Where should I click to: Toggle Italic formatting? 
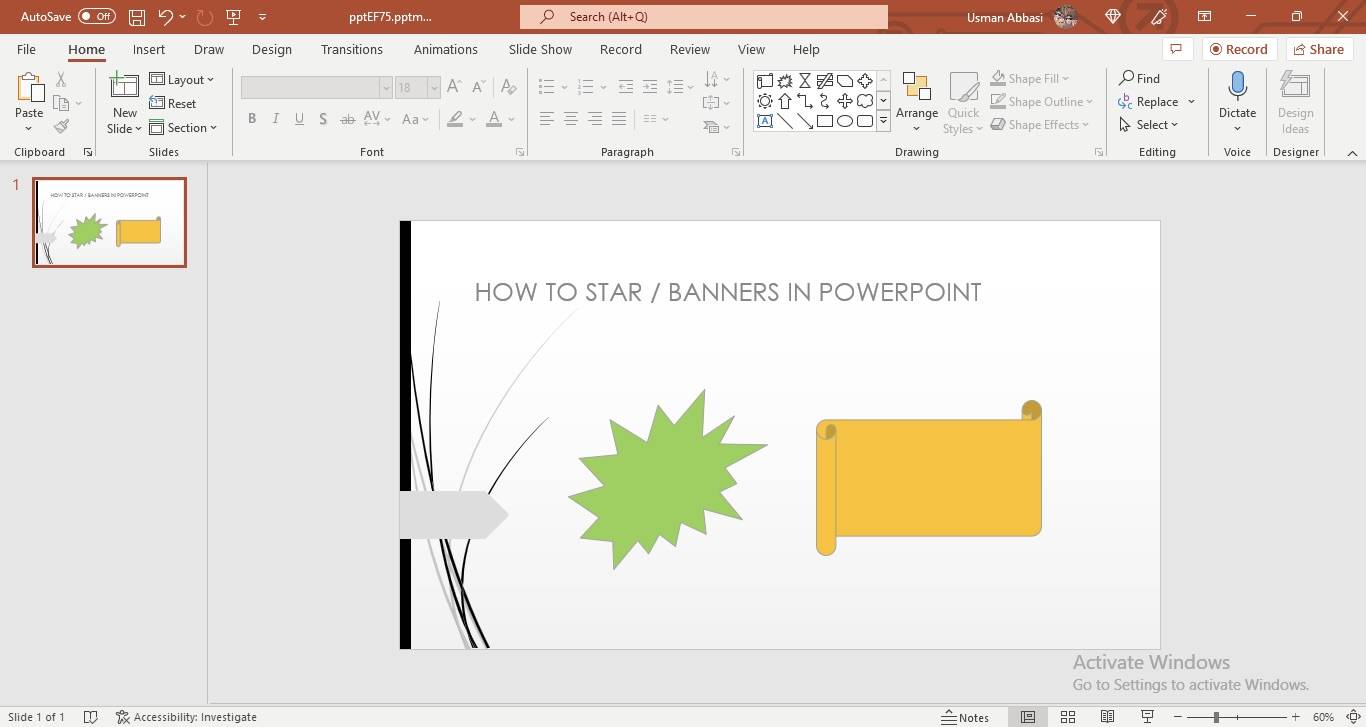[276, 119]
